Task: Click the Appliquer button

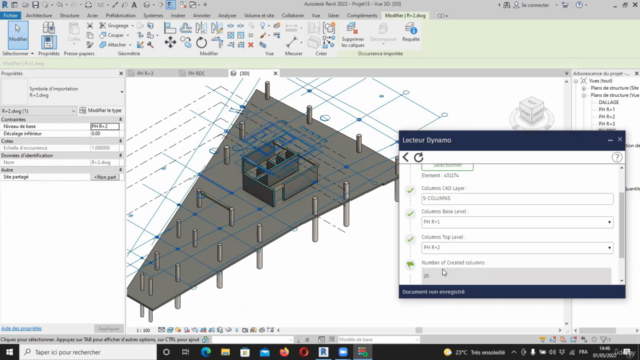Action: pos(109,329)
